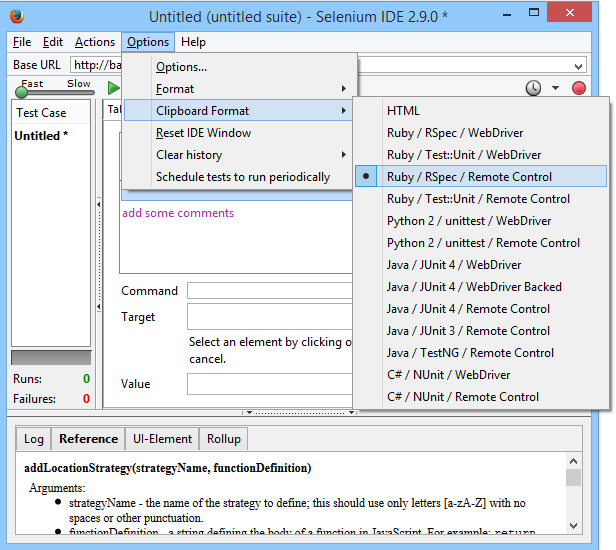
Task: Select C# / NUnit / Remote Control format
Action: (x=481, y=397)
